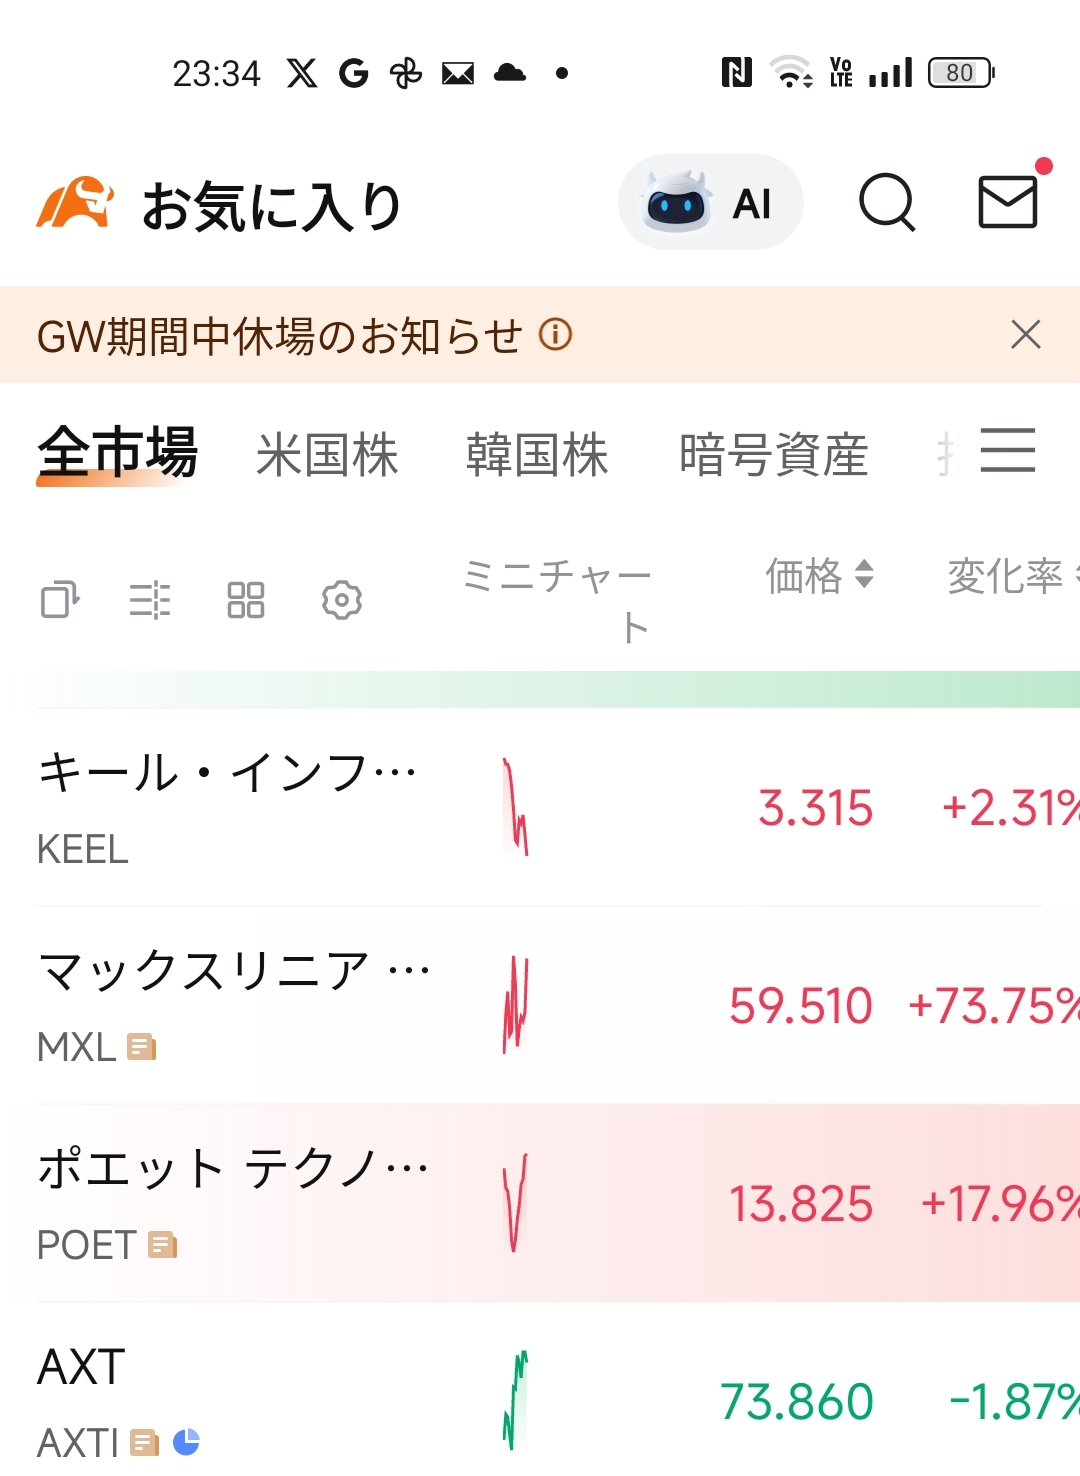This screenshot has width=1080, height=1476.
Task: Open the GW期間中休場のお知らせ notice
Action: (280, 336)
